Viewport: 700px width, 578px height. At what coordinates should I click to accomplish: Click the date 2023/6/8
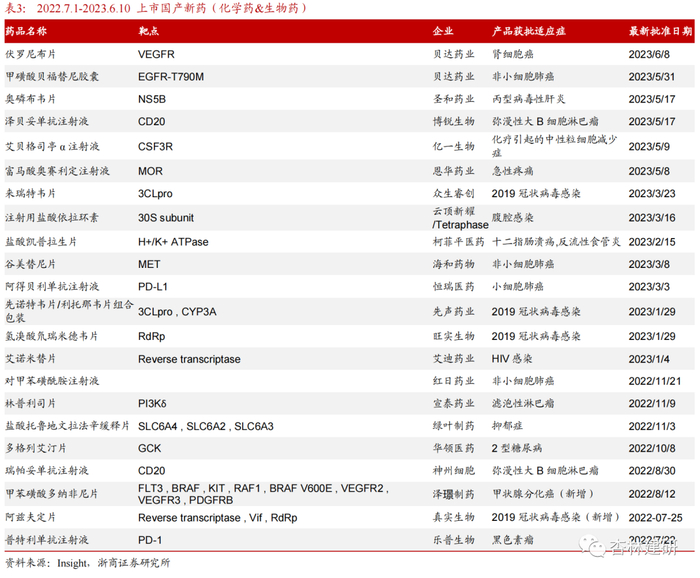tap(649, 54)
